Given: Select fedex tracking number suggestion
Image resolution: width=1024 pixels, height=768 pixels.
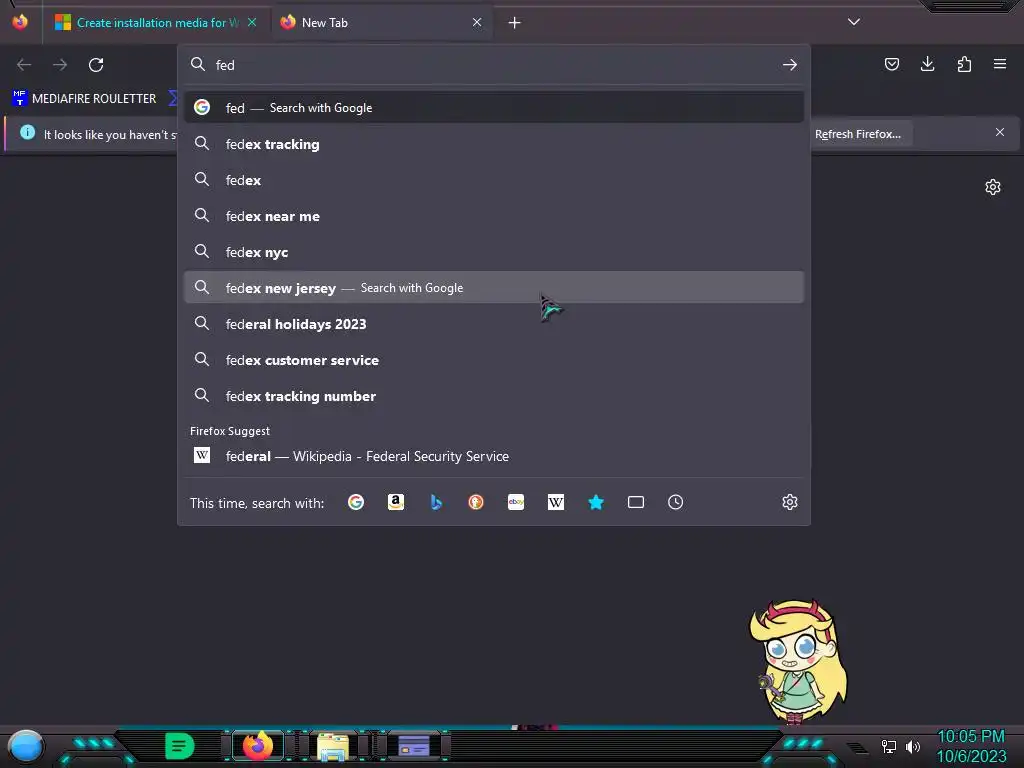Looking at the screenshot, I should [494, 396].
